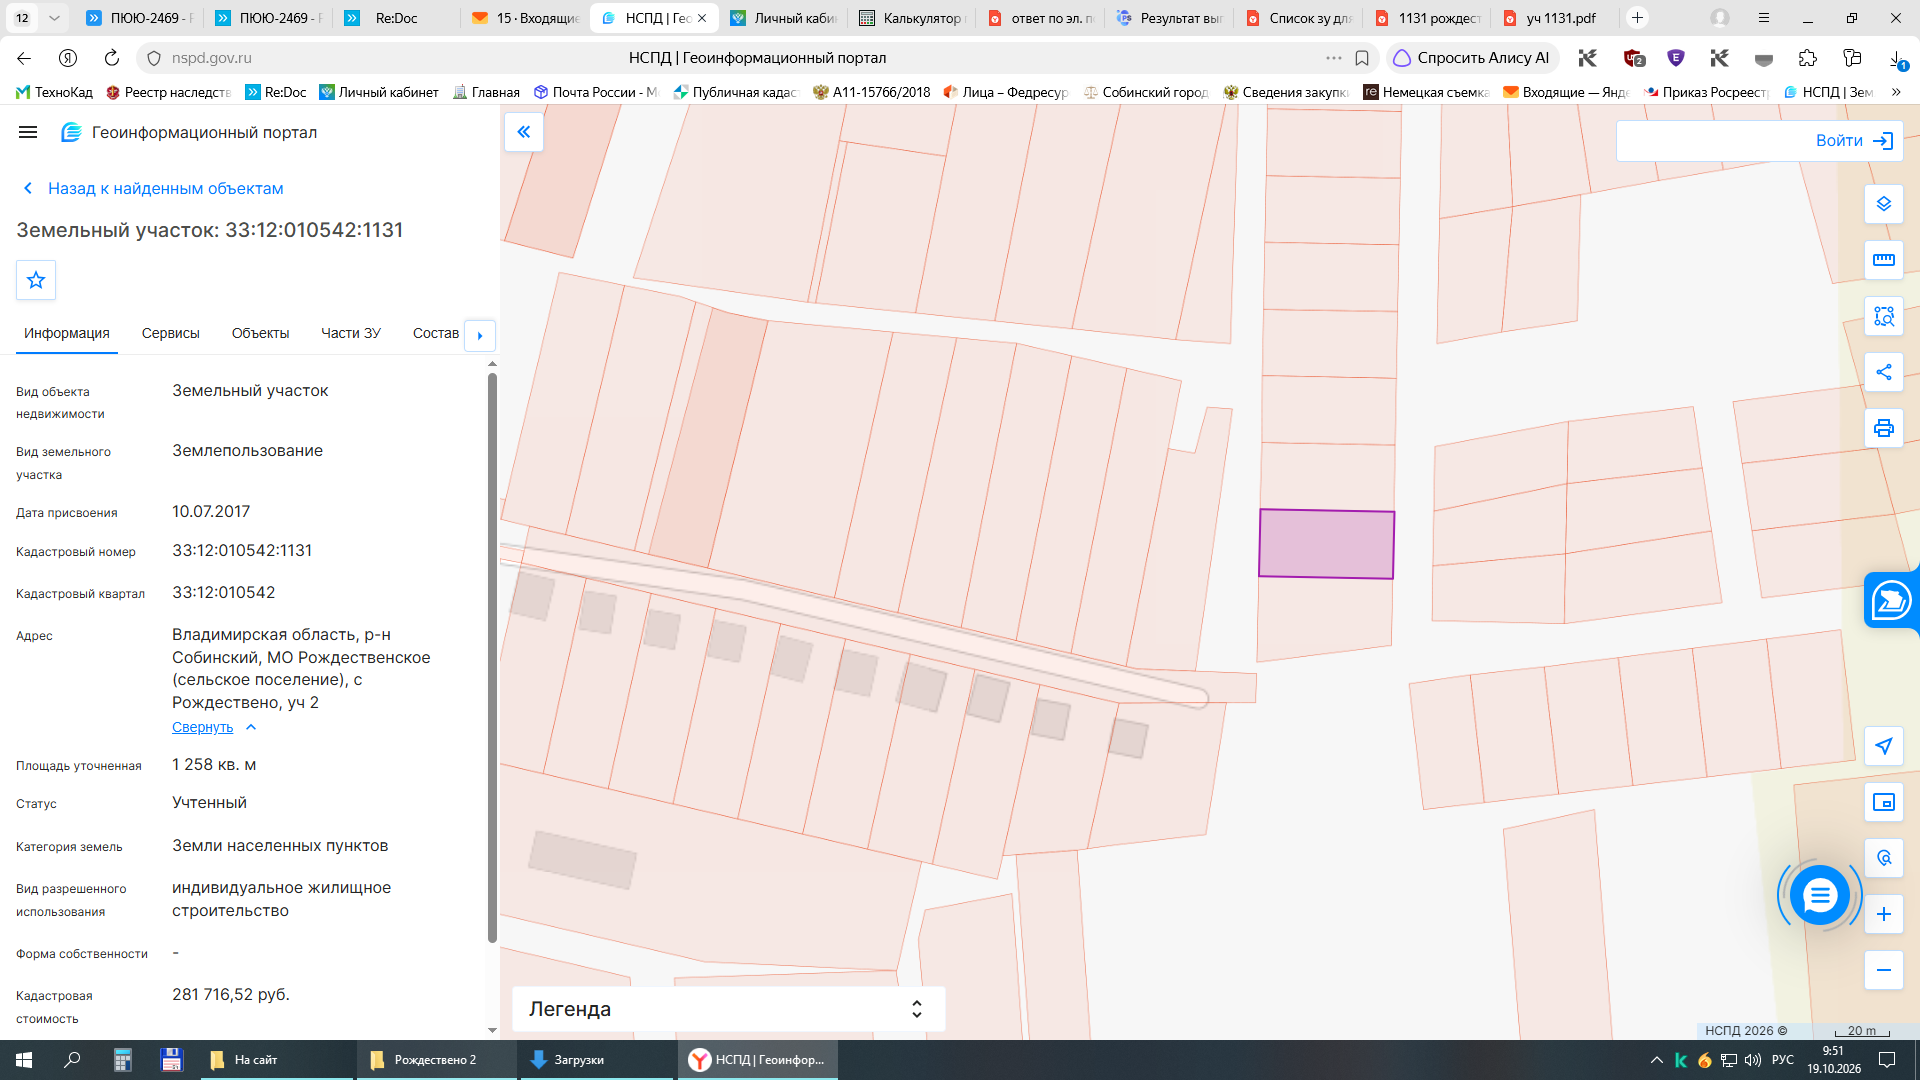Open the hamburger main menu
This screenshot has height=1080, width=1920.
28,132
